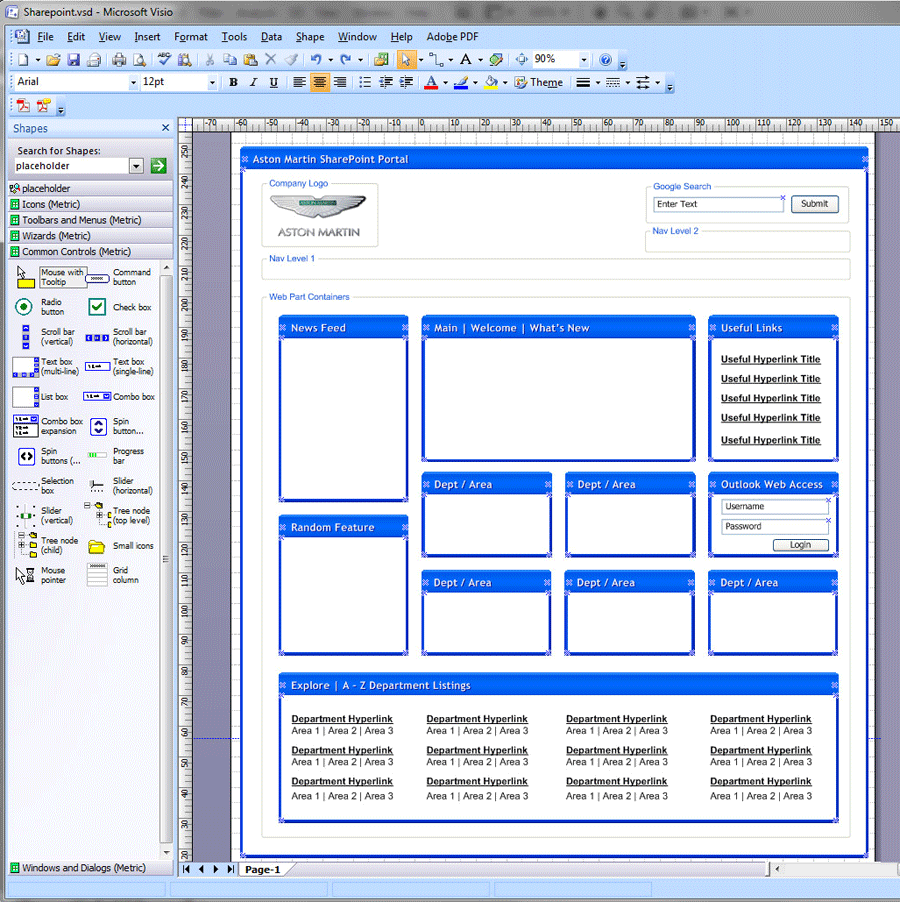The image size is (900, 902).
Task: Toggle Bold formatting
Action: (233, 83)
